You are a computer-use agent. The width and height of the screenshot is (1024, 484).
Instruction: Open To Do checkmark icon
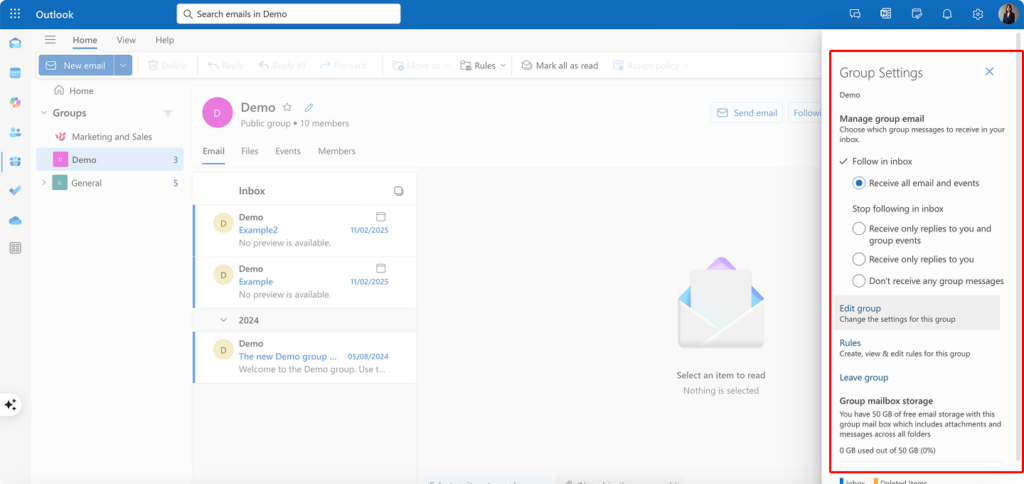15,191
